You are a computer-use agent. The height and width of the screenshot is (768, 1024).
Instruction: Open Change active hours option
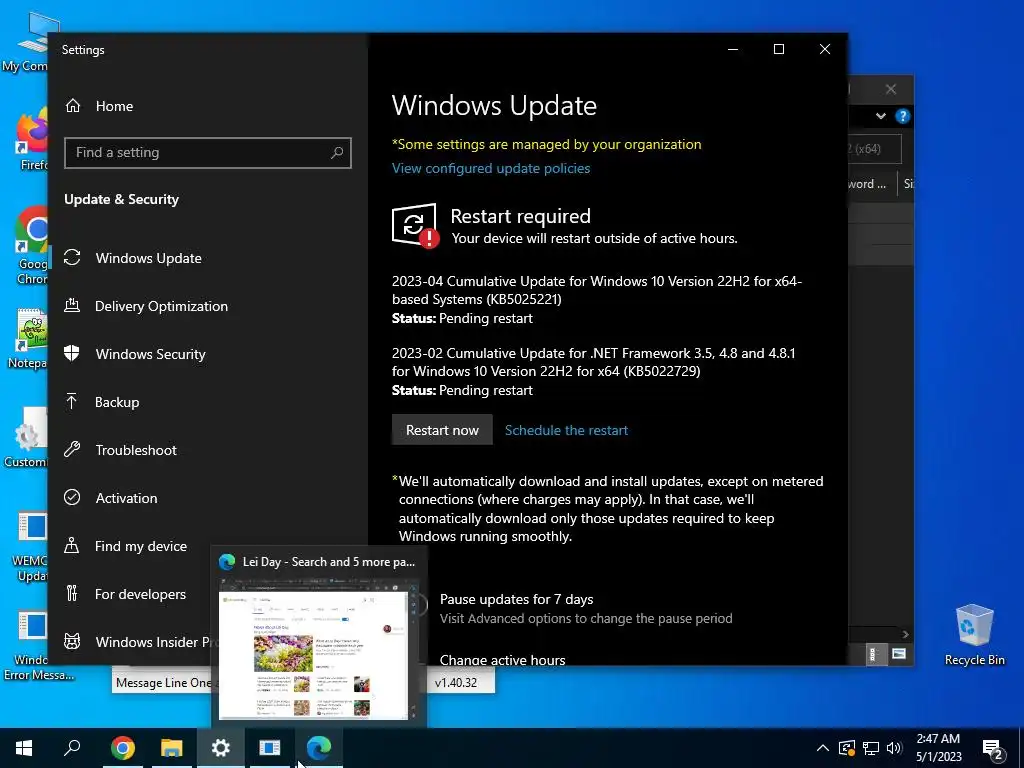coord(502,660)
